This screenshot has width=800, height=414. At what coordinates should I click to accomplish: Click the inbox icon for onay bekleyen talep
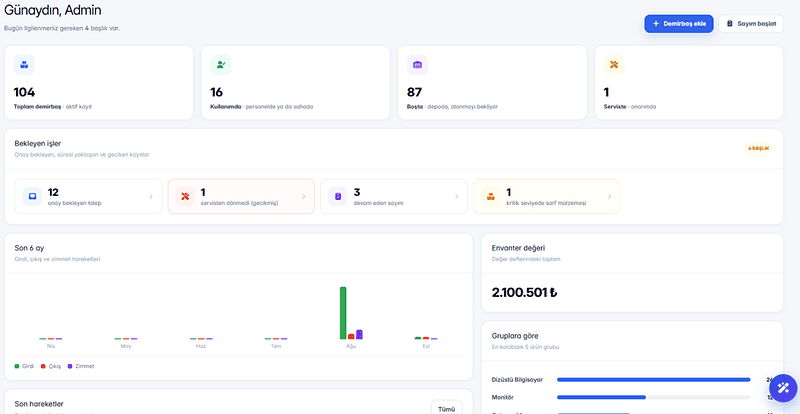tap(32, 196)
